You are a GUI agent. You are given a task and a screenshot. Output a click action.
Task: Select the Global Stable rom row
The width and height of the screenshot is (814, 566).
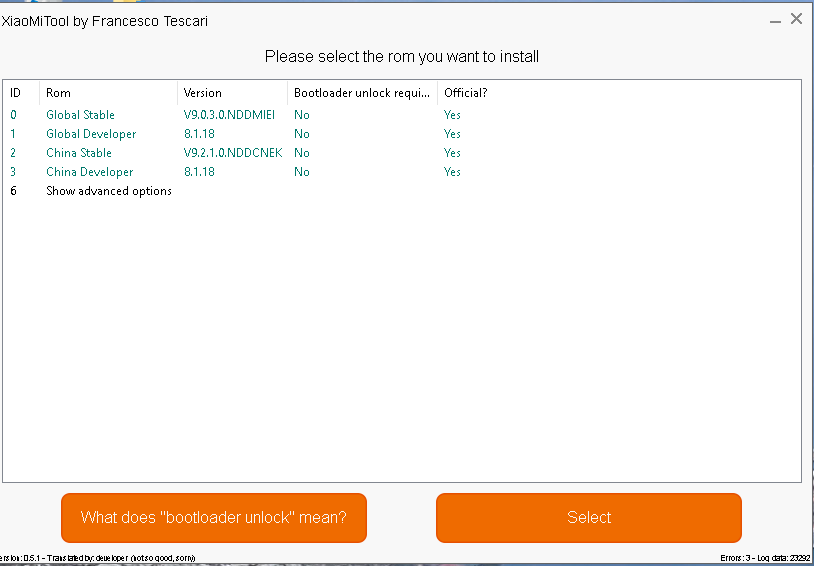(x=402, y=115)
